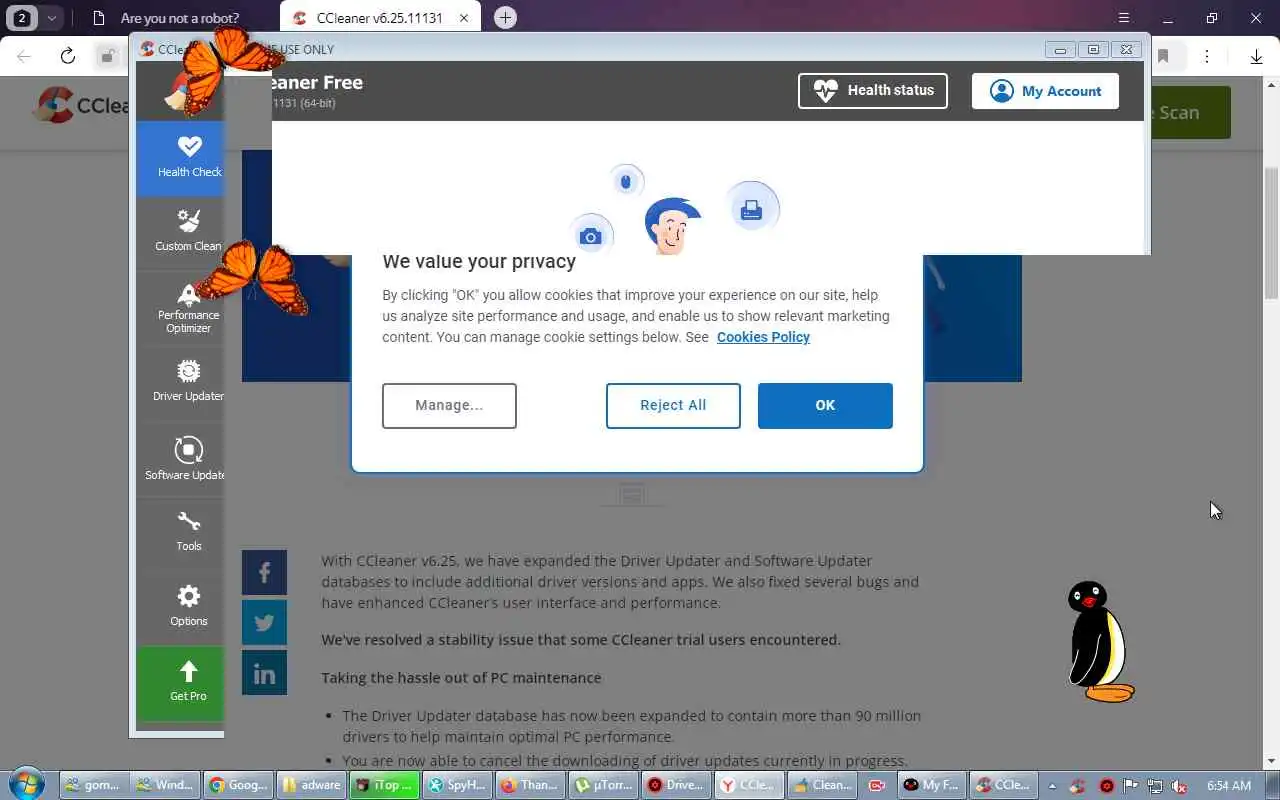This screenshot has height=800, width=1280.
Task: Switch to the 'gom...' taskbar item
Action: coord(94,785)
